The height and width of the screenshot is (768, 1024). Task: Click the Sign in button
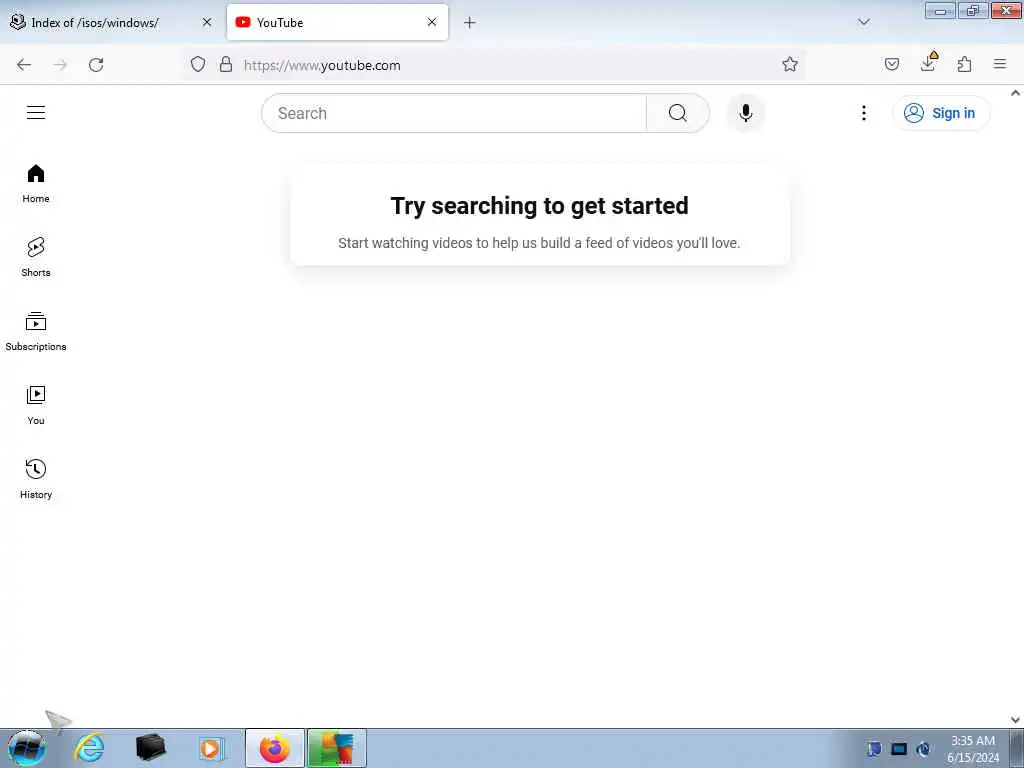pos(941,113)
